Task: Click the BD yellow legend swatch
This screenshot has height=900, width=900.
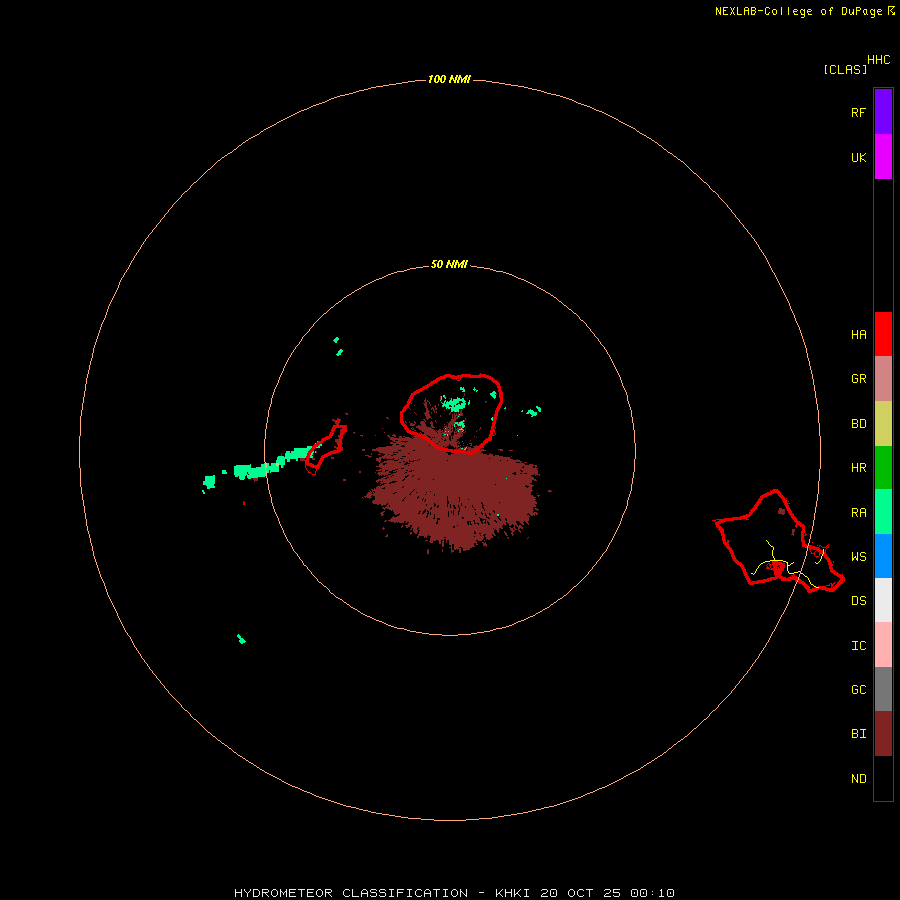Action: [883, 424]
